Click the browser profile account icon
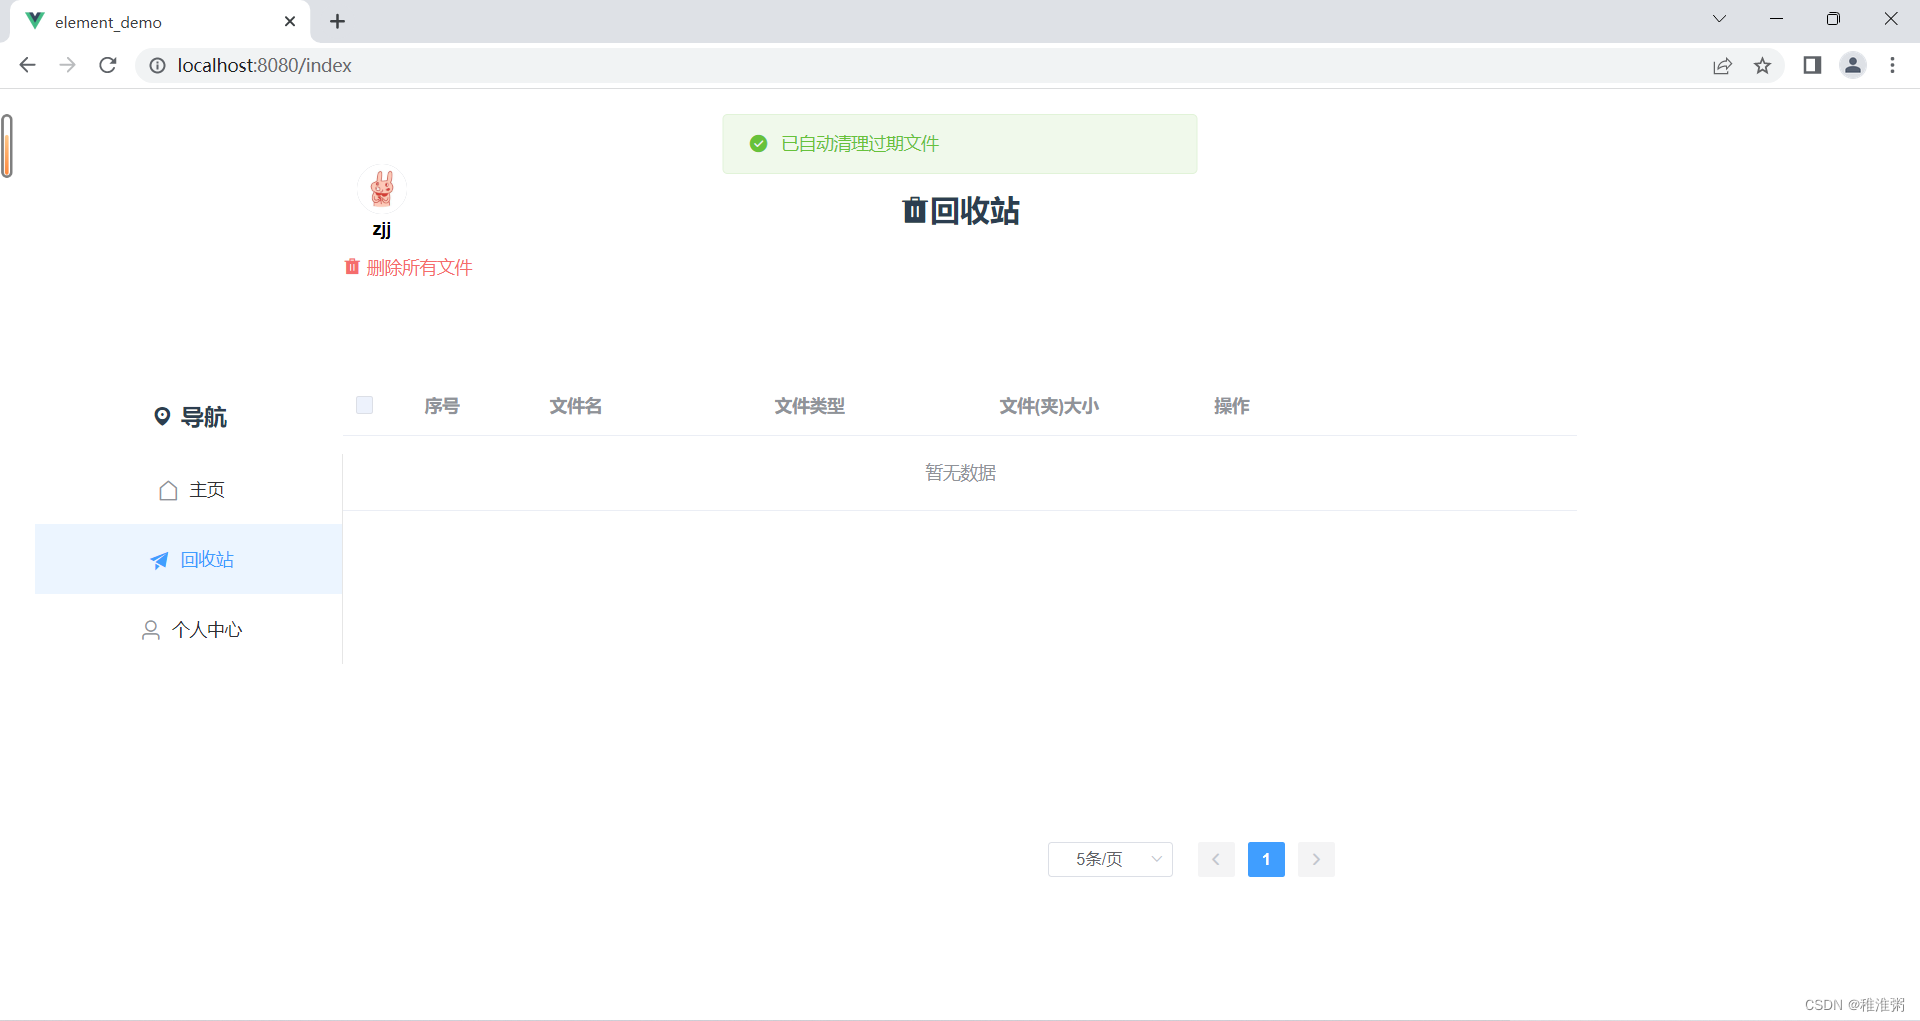The width and height of the screenshot is (1920, 1021). (1853, 65)
